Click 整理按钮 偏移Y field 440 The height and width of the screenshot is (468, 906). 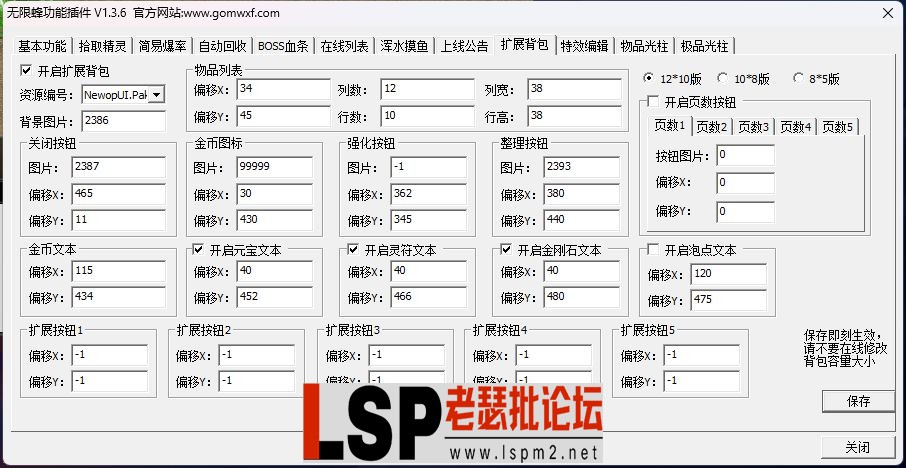coord(582,220)
